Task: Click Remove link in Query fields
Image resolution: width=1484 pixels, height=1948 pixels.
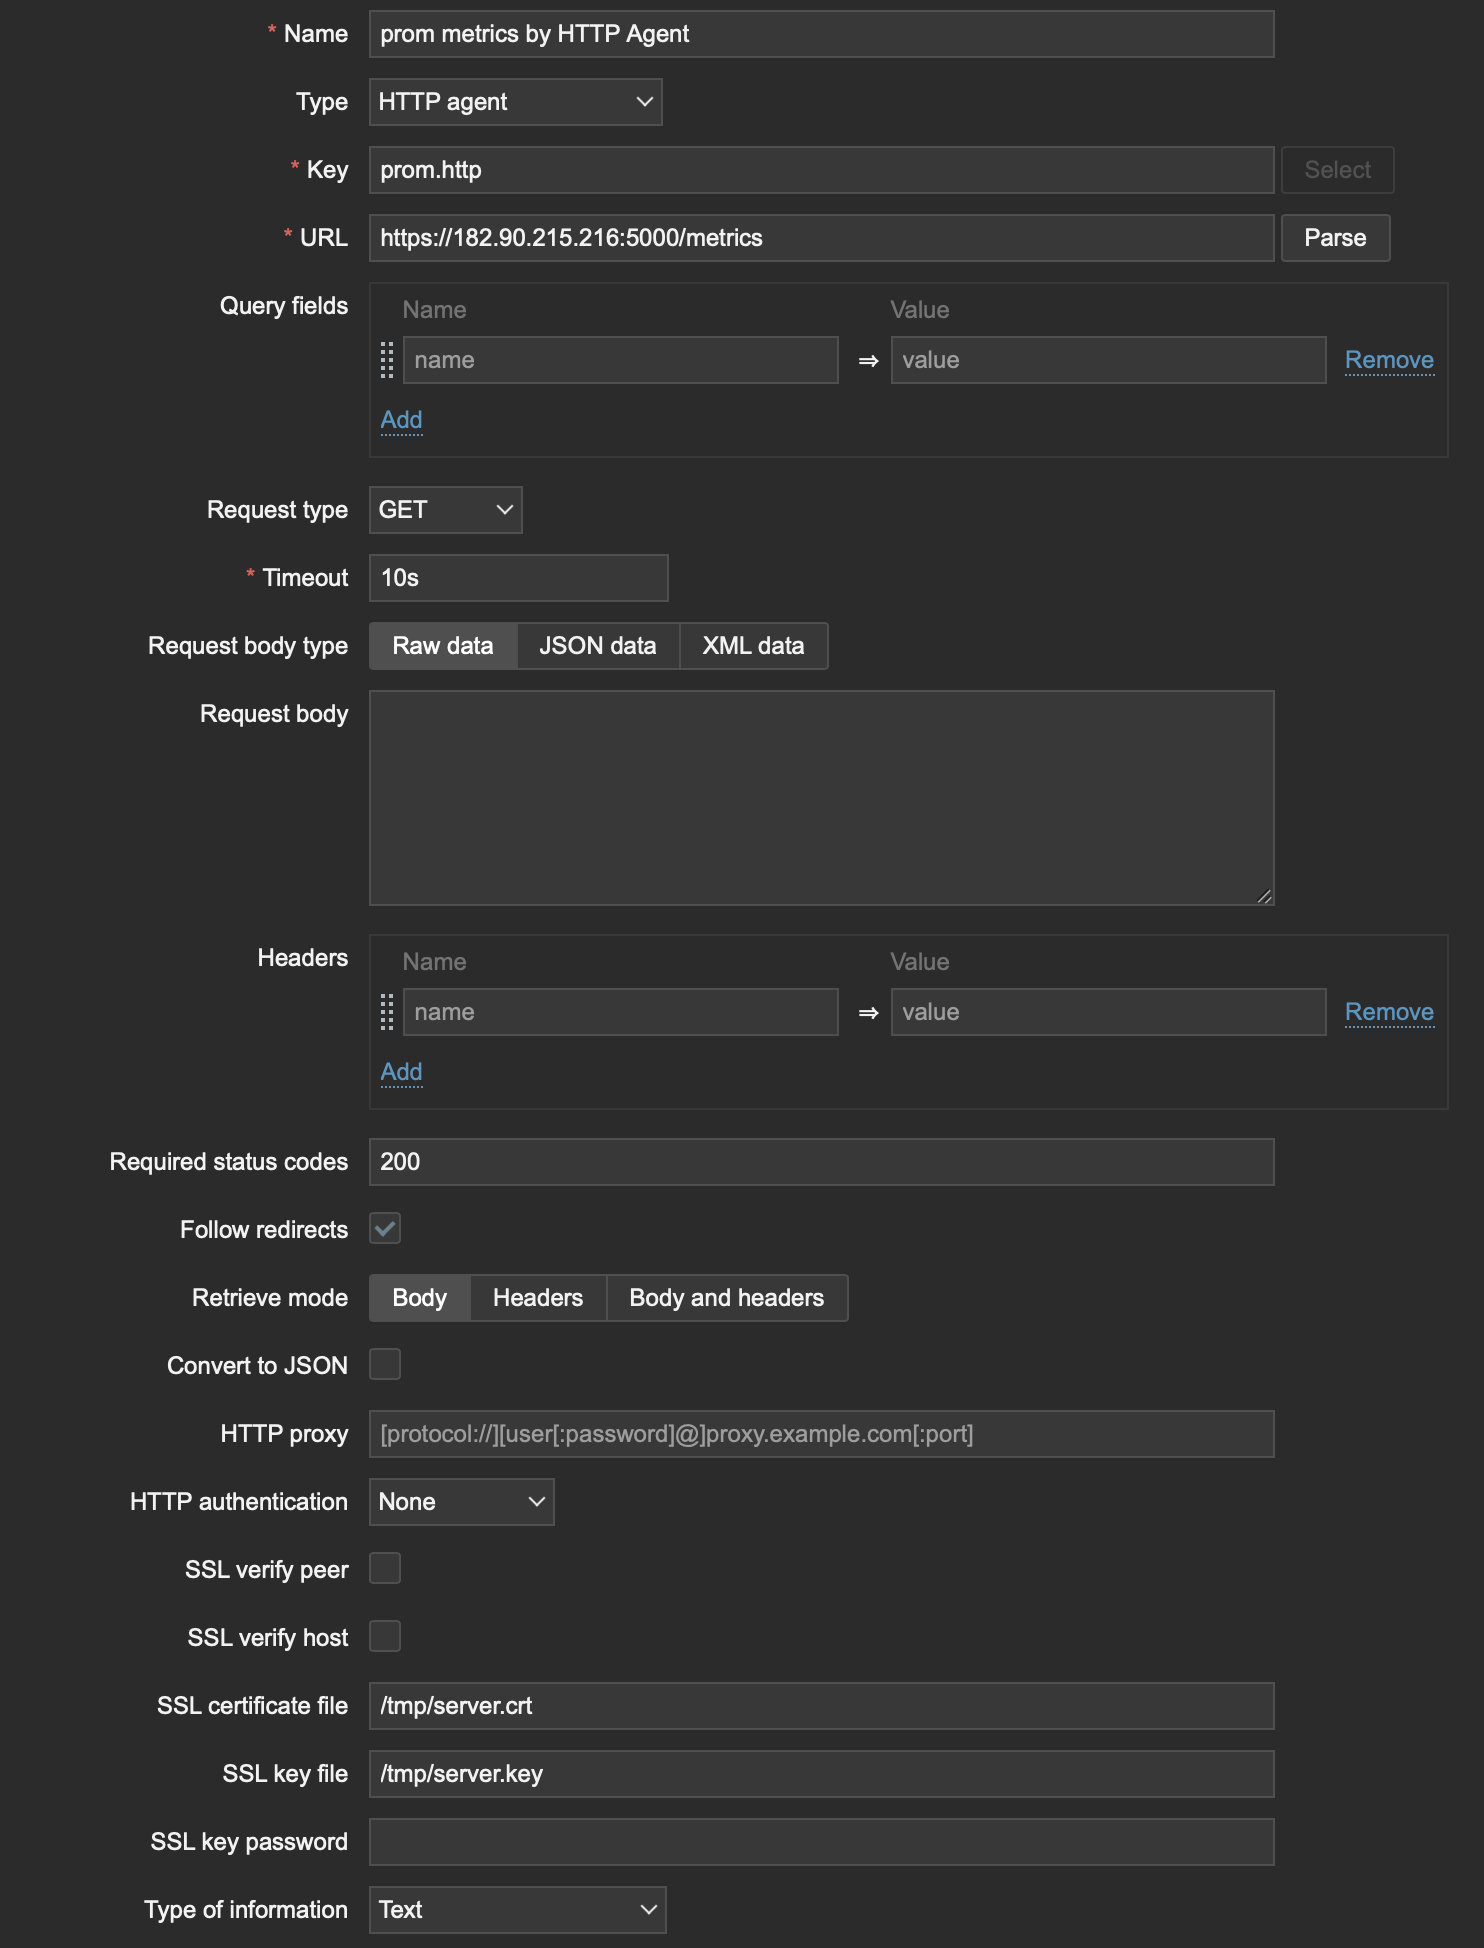Action: [1388, 360]
